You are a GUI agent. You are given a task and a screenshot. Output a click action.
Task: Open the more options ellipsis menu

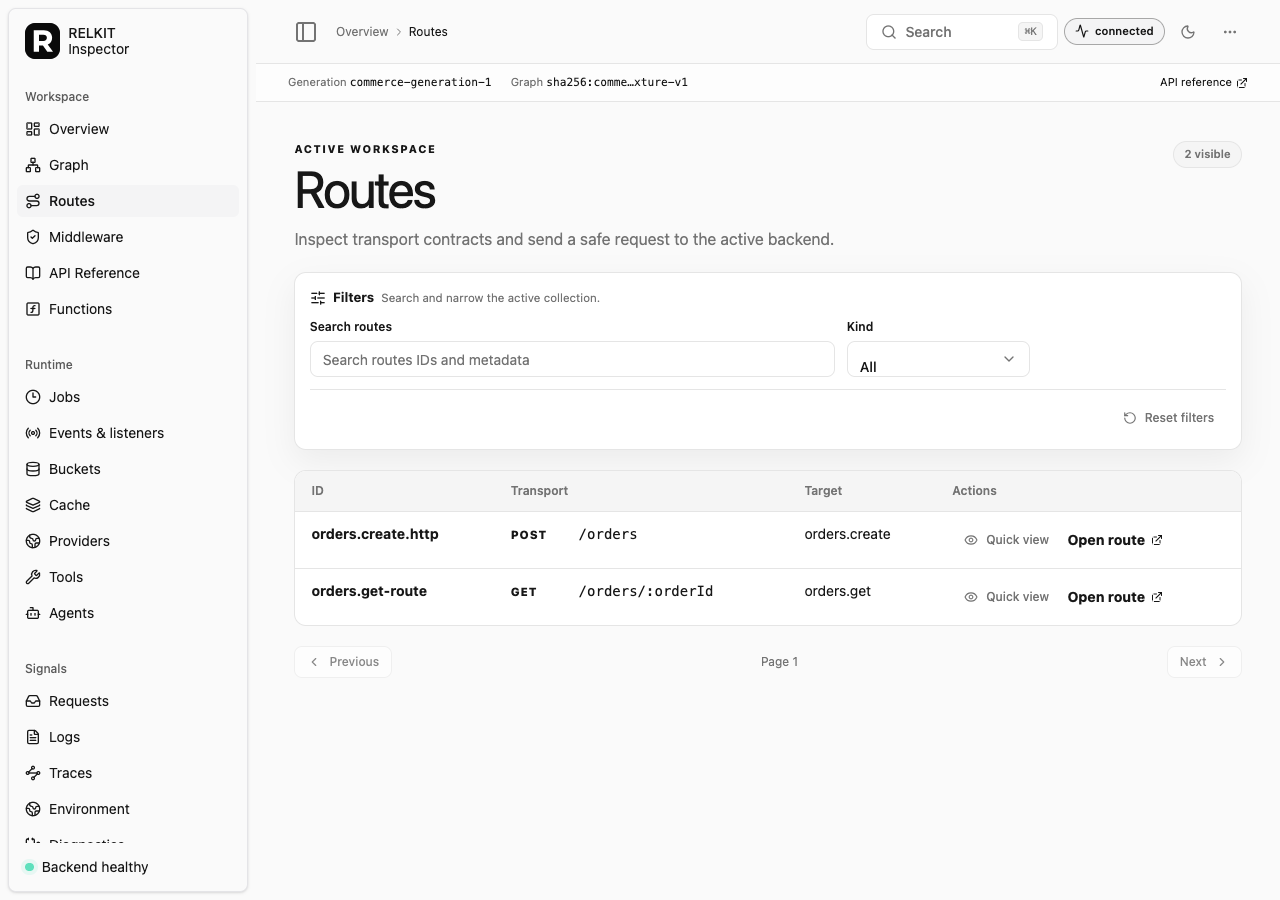click(1230, 32)
